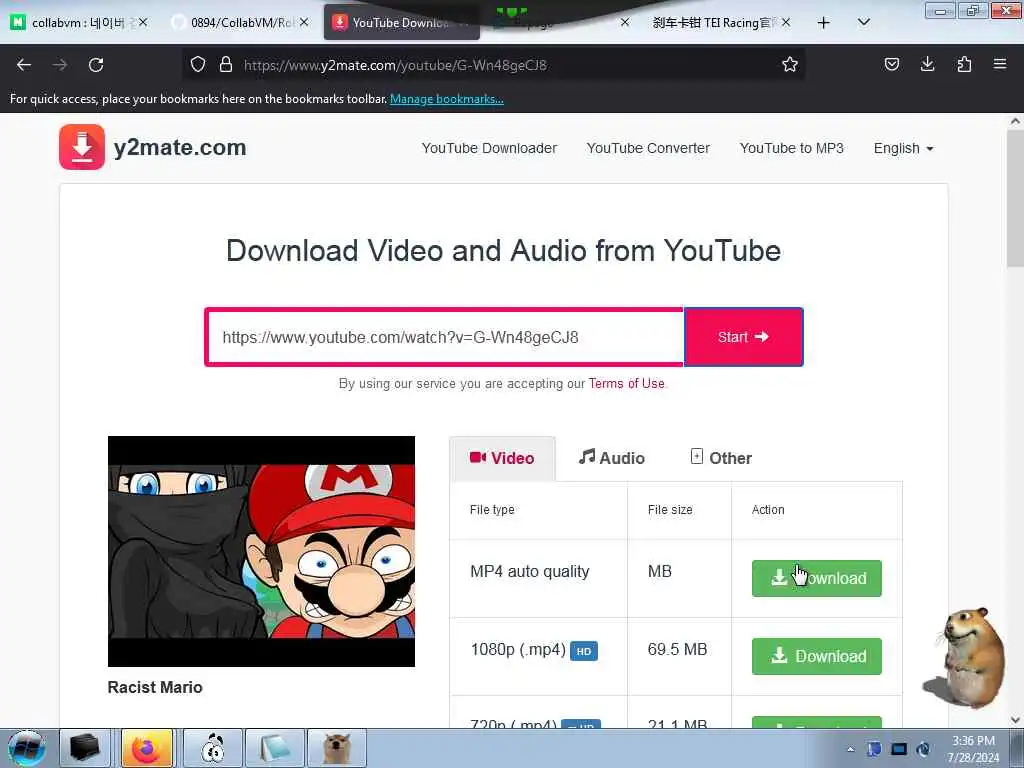1024x768 pixels.
Task: Open the Manage bookmarks link
Action: coord(447,99)
